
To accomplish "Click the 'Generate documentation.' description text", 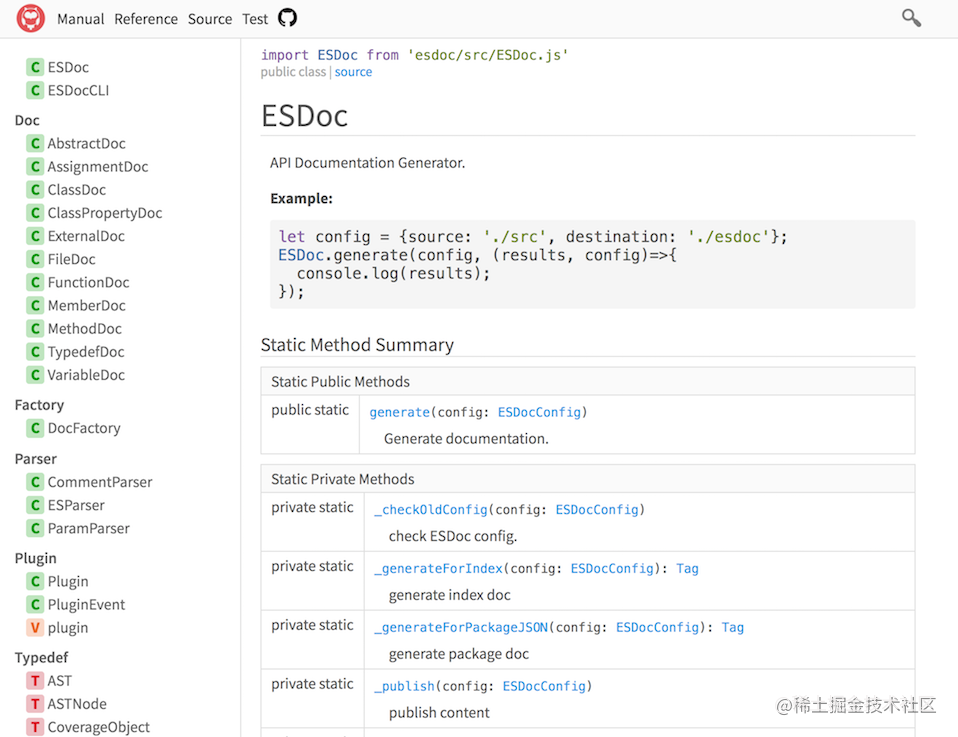I will [x=466, y=439].
